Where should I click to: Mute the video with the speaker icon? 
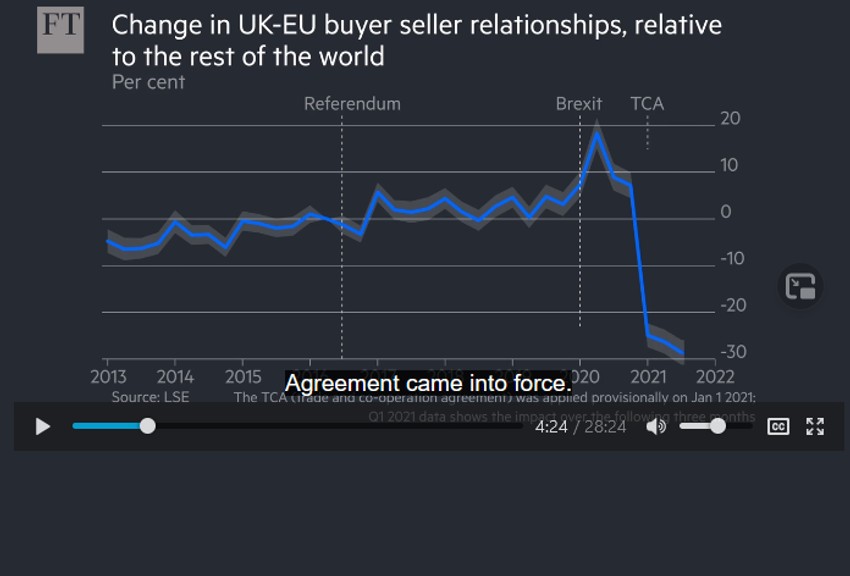[x=656, y=427]
